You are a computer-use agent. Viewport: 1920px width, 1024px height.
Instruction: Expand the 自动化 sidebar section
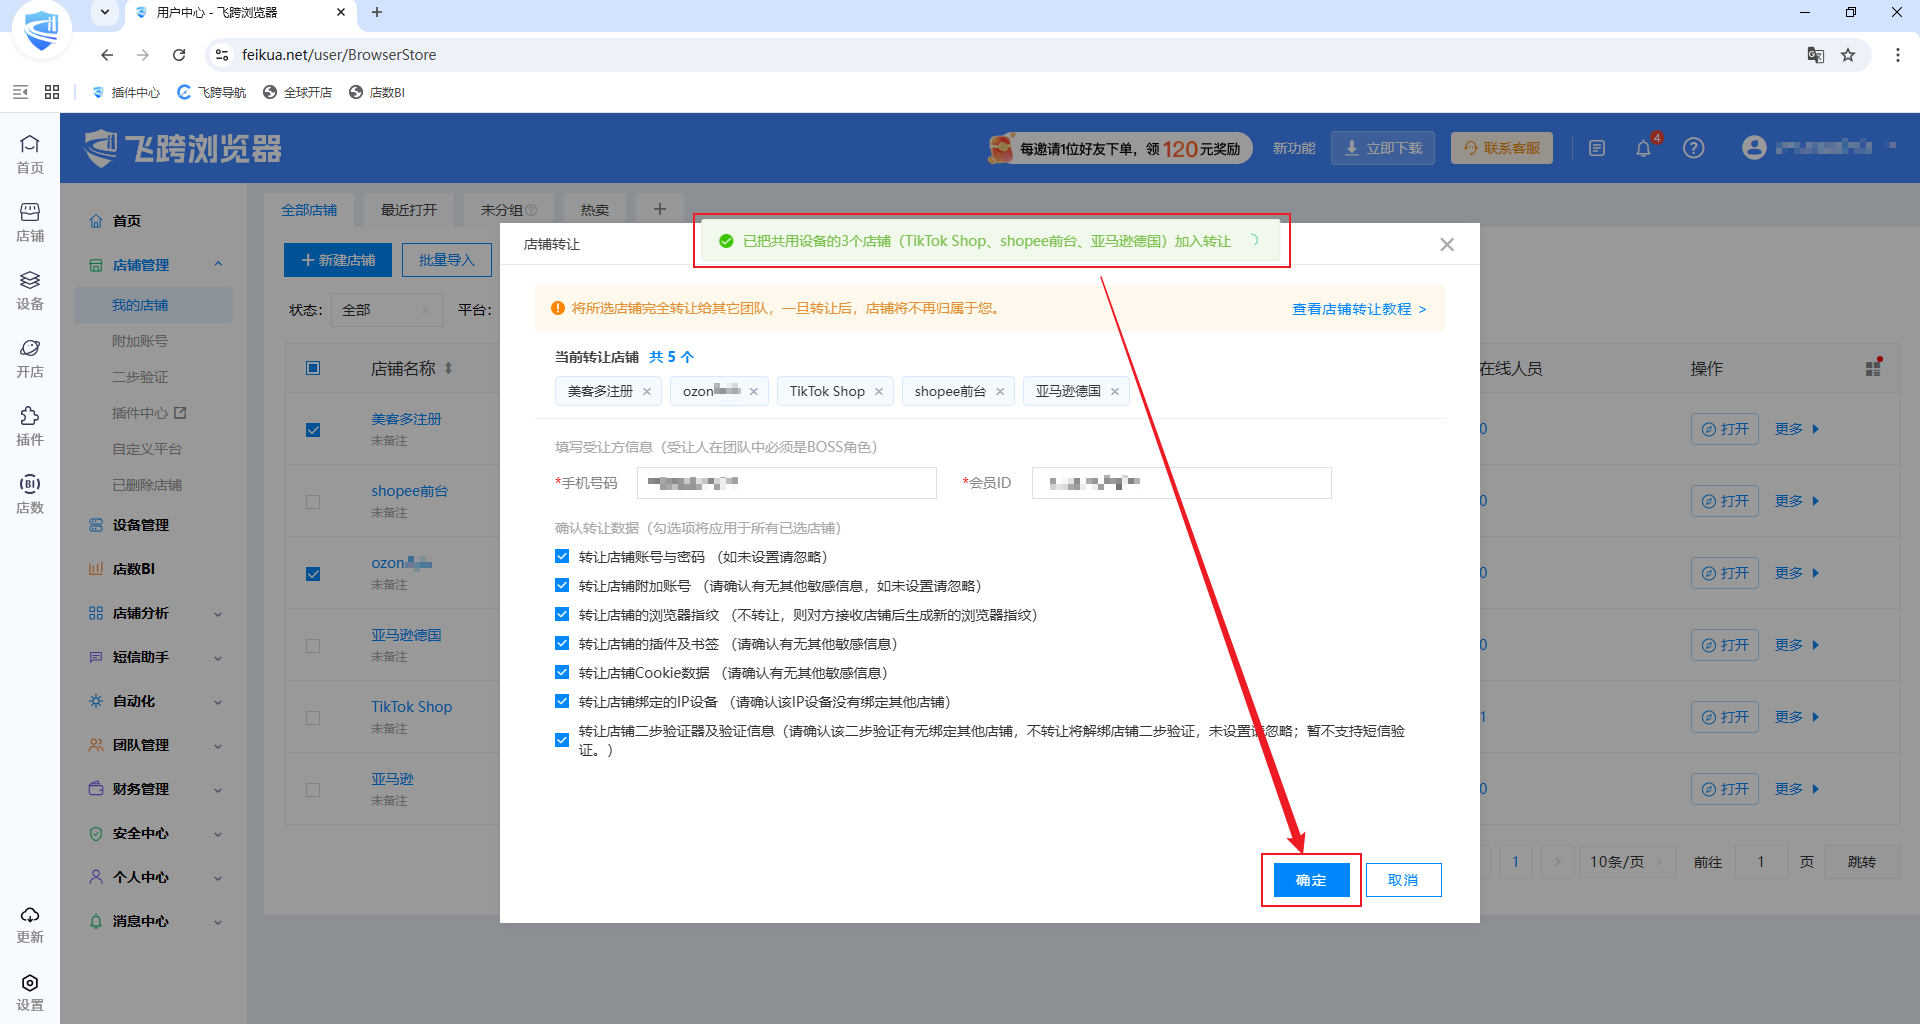coord(218,702)
